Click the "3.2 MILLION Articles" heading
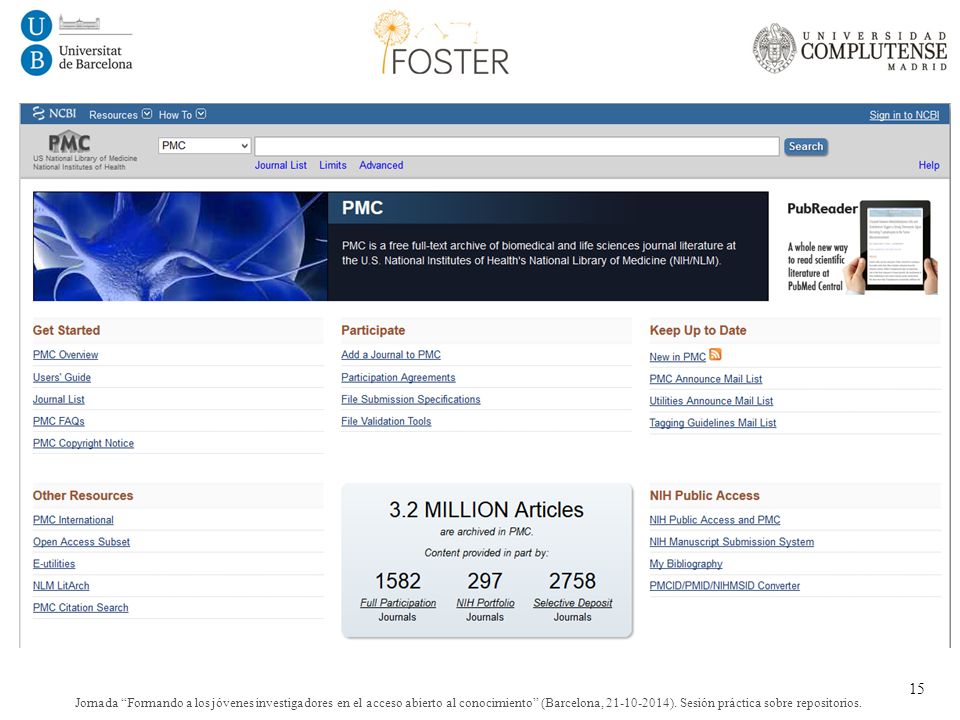This screenshot has width=960, height=720. (487, 509)
